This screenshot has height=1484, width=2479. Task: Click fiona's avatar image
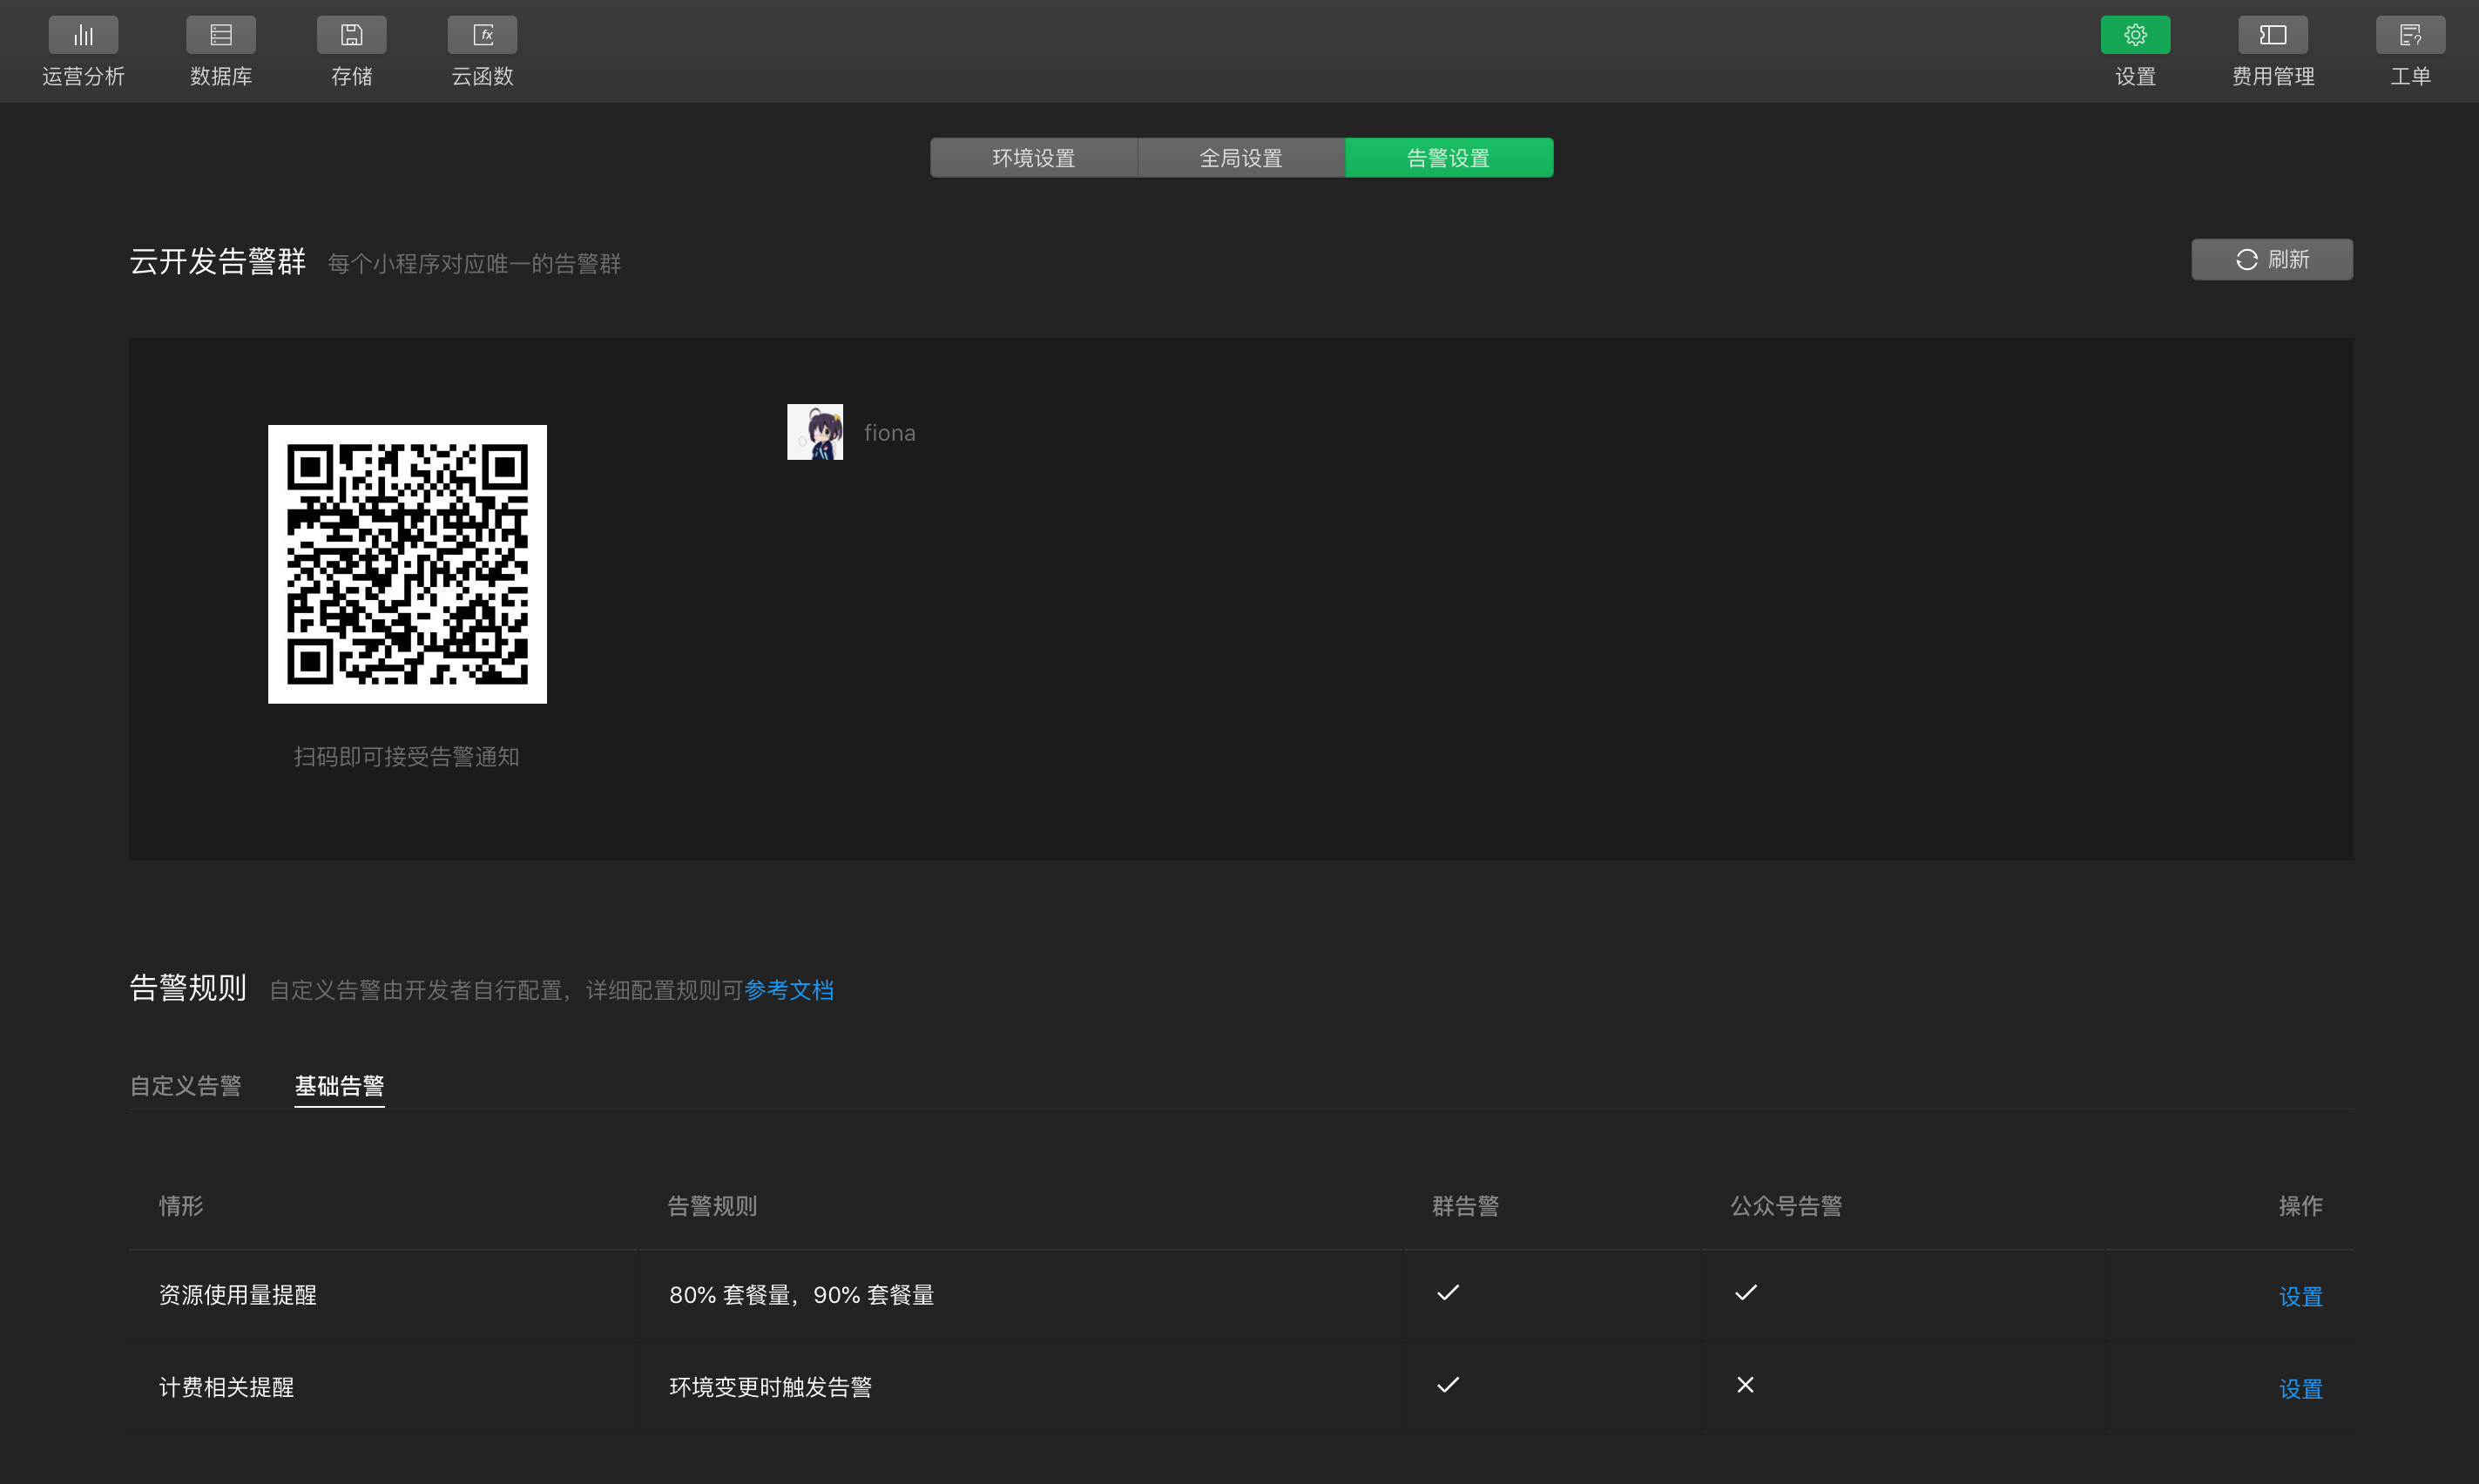[x=814, y=432]
